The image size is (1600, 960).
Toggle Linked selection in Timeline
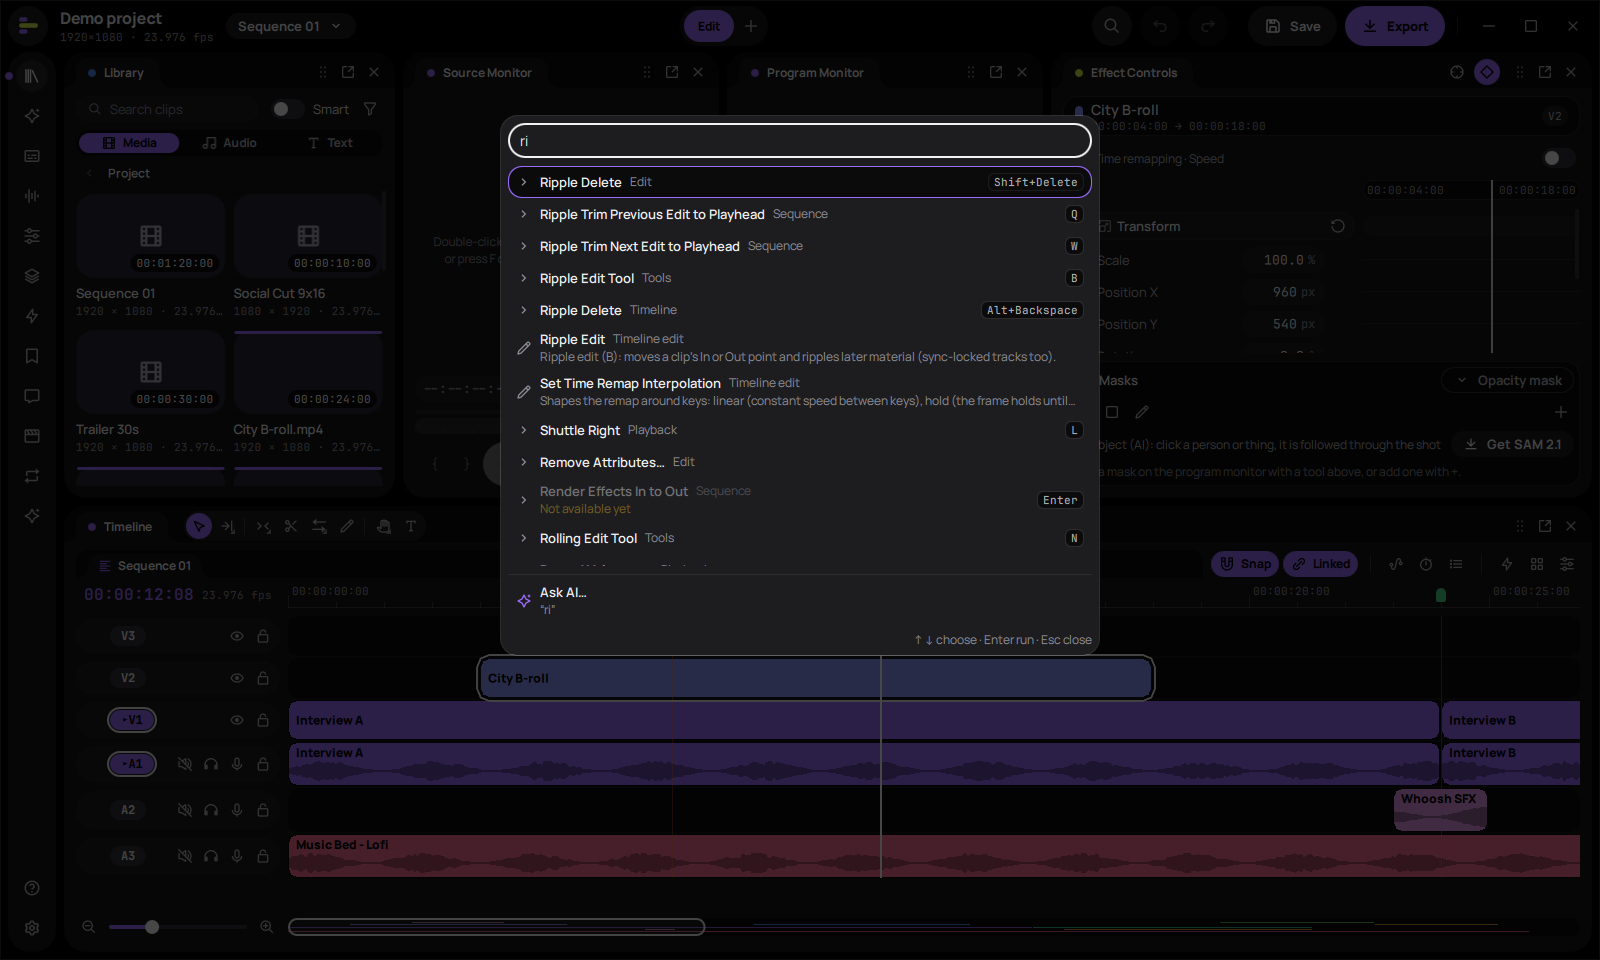click(x=1321, y=564)
